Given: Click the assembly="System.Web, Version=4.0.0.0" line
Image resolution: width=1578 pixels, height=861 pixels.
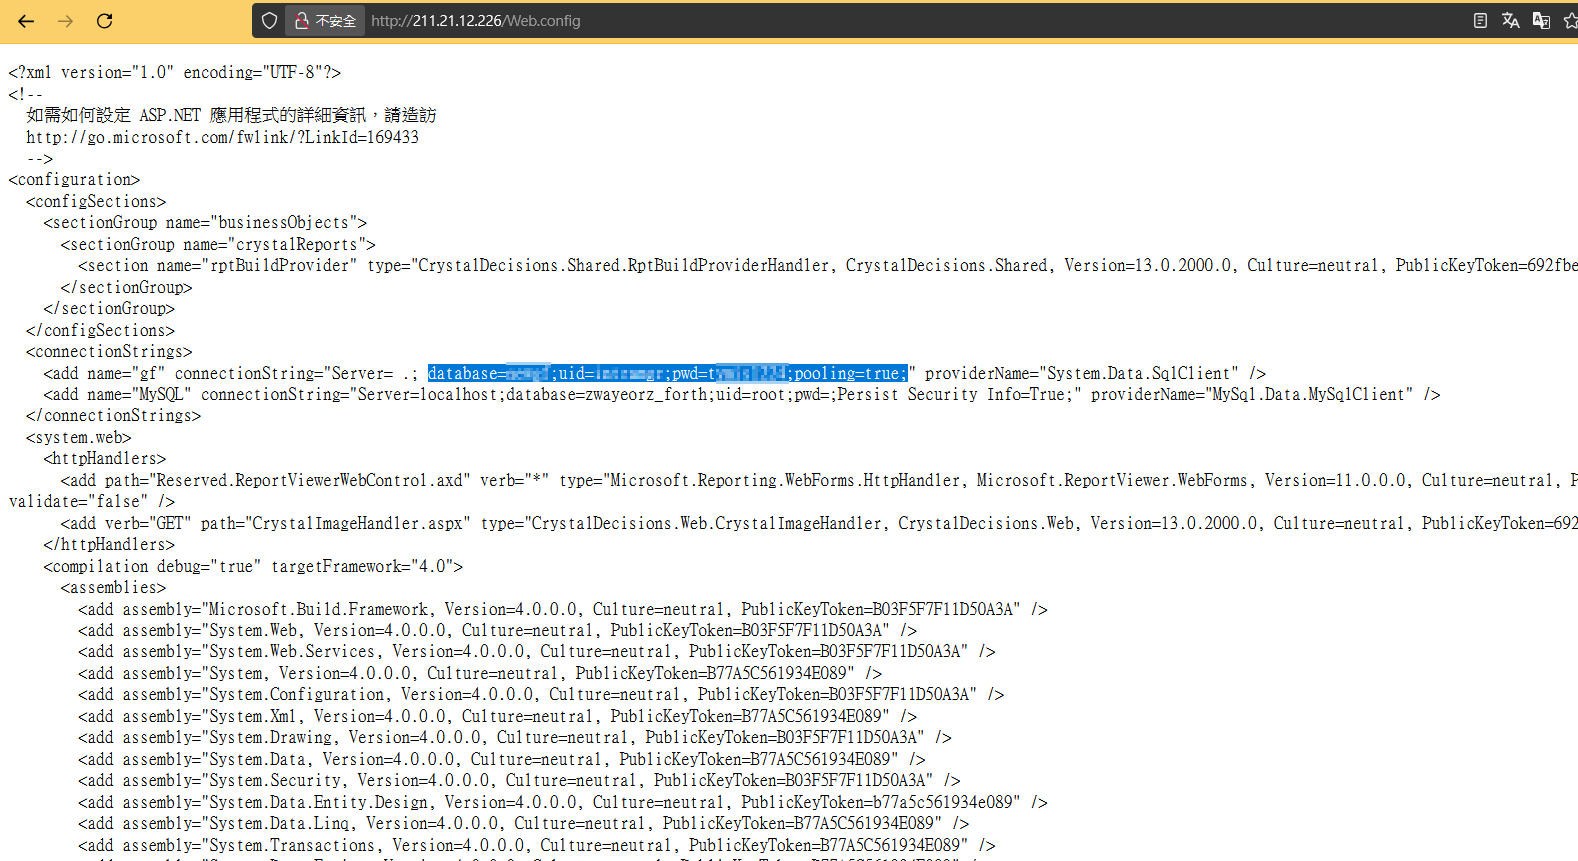Looking at the screenshot, I should point(497,631).
